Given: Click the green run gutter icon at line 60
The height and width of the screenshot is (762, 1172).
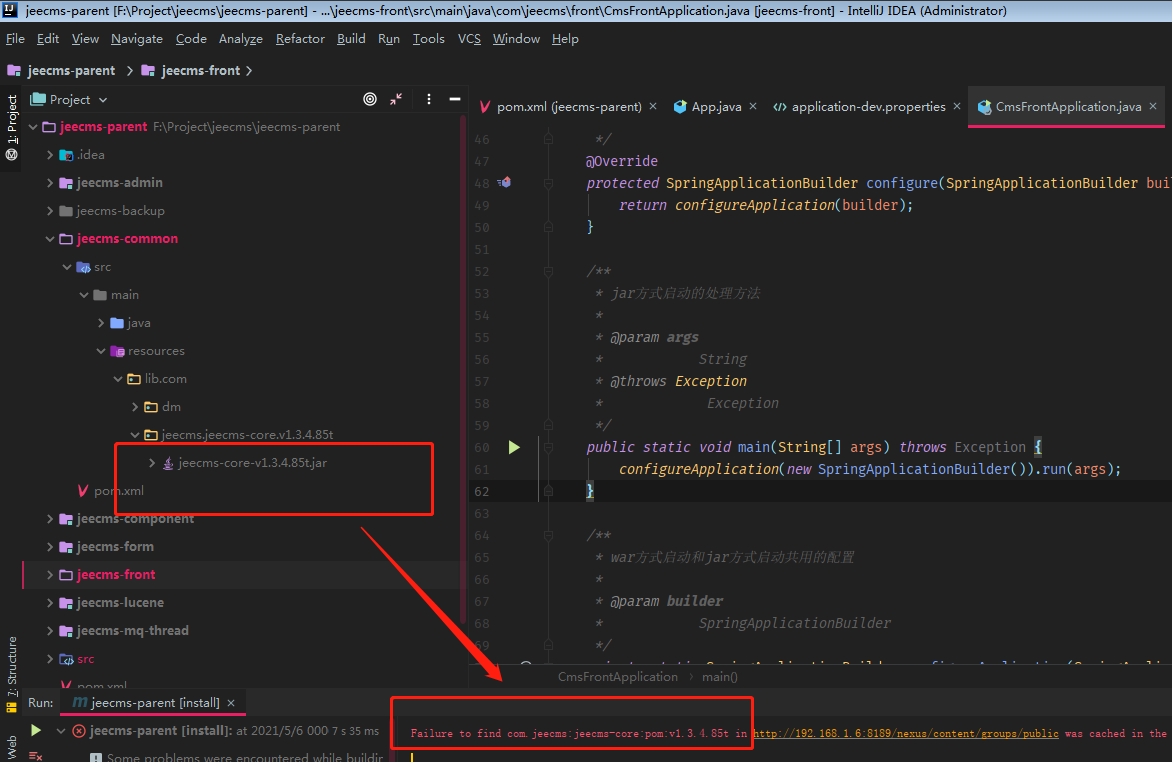Looking at the screenshot, I should click(514, 447).
